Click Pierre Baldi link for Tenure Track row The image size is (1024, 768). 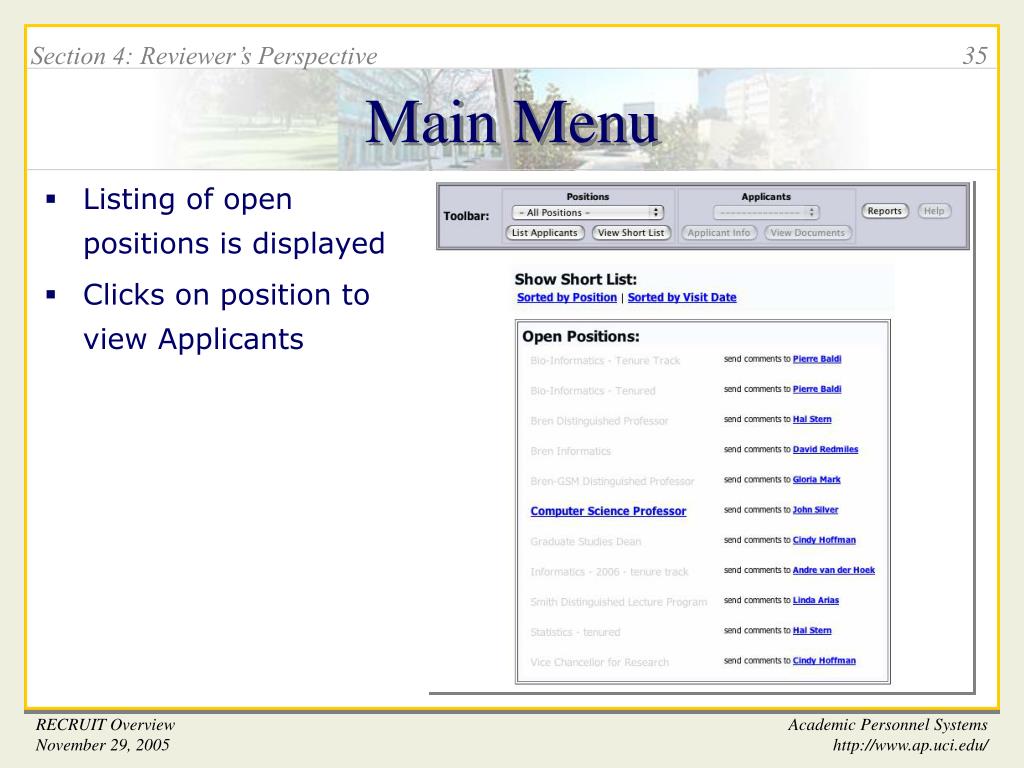point(816,359)
